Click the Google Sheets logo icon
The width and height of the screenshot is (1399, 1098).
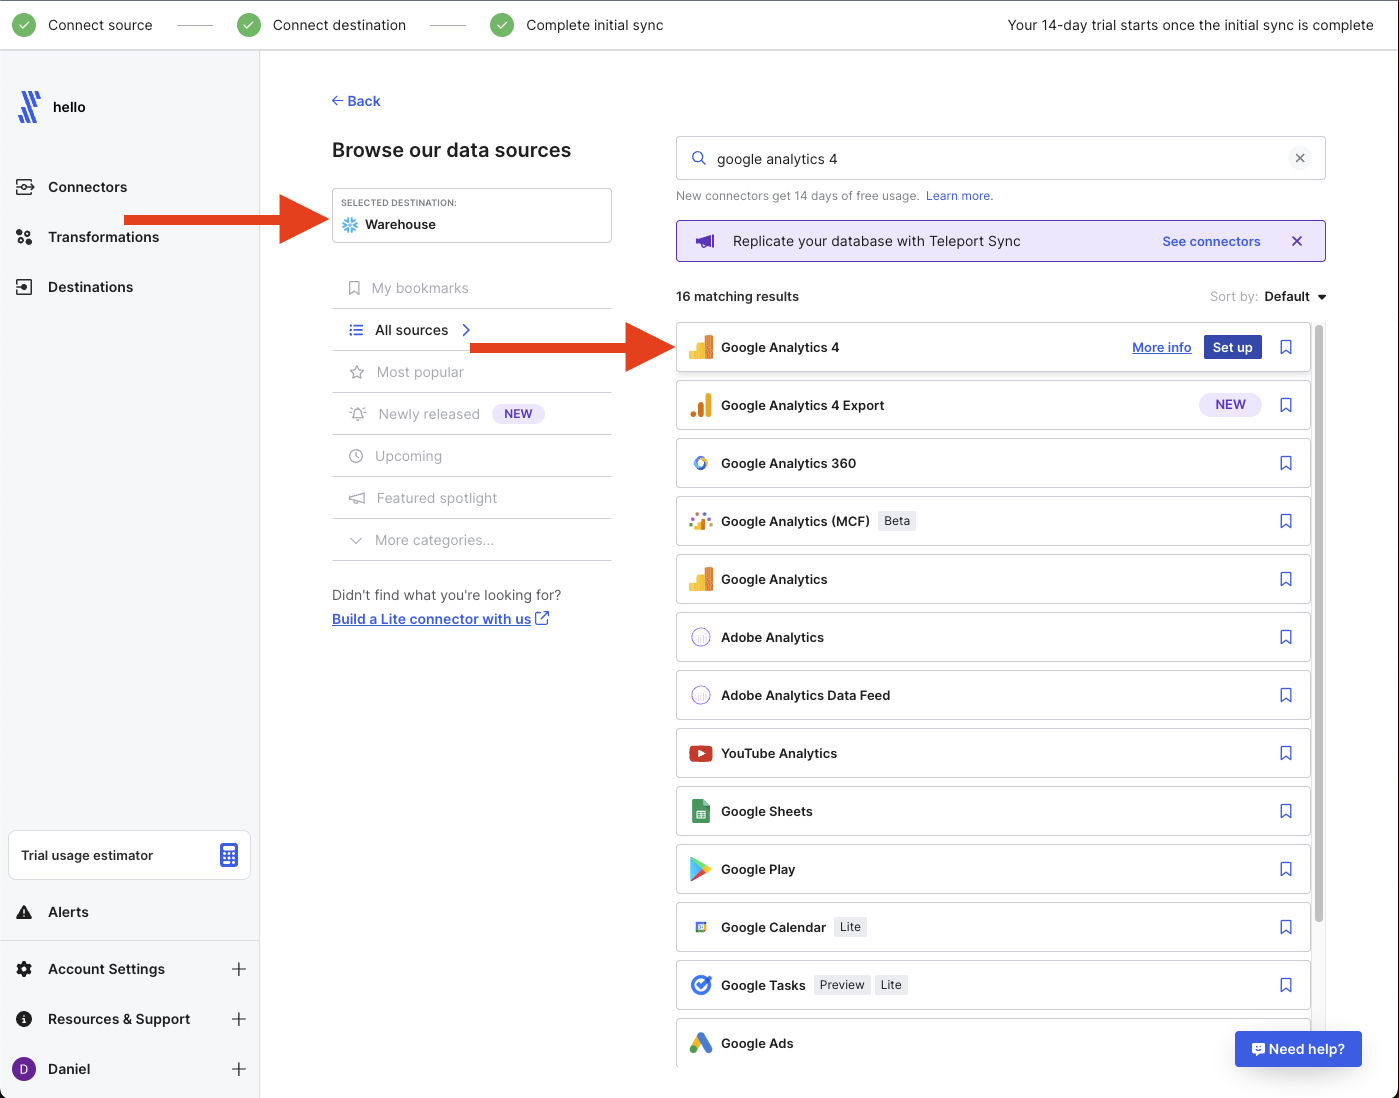(x=701, y=811)
